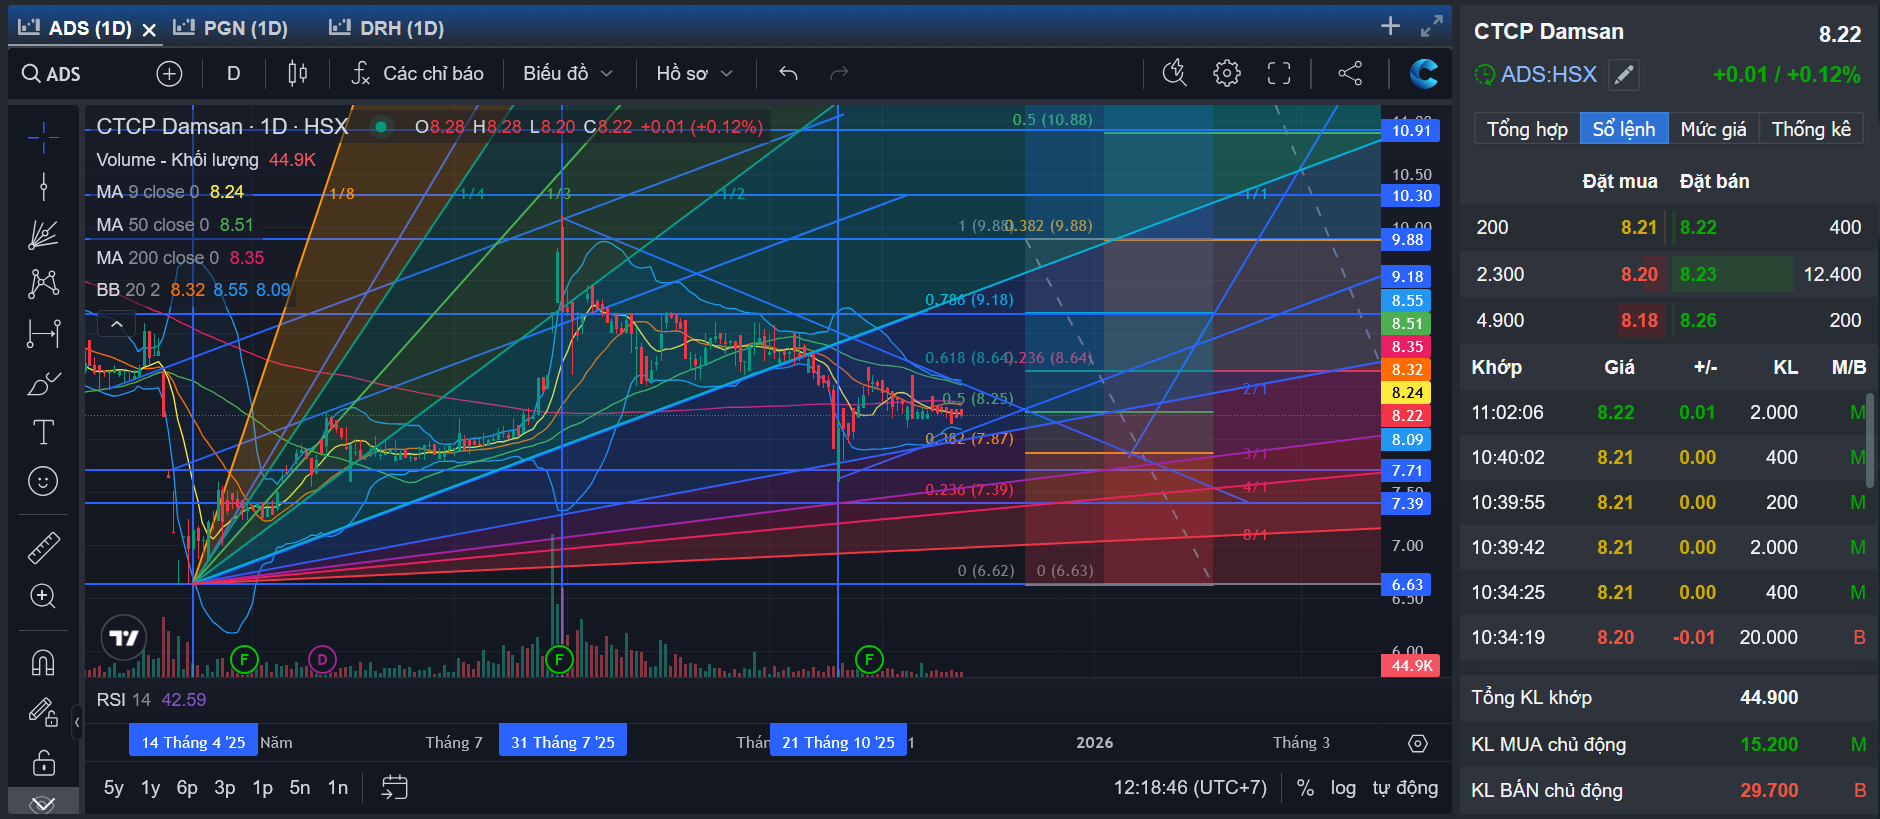
Task: Open time axis settings gear icon
Action: tap(1417, 743)
